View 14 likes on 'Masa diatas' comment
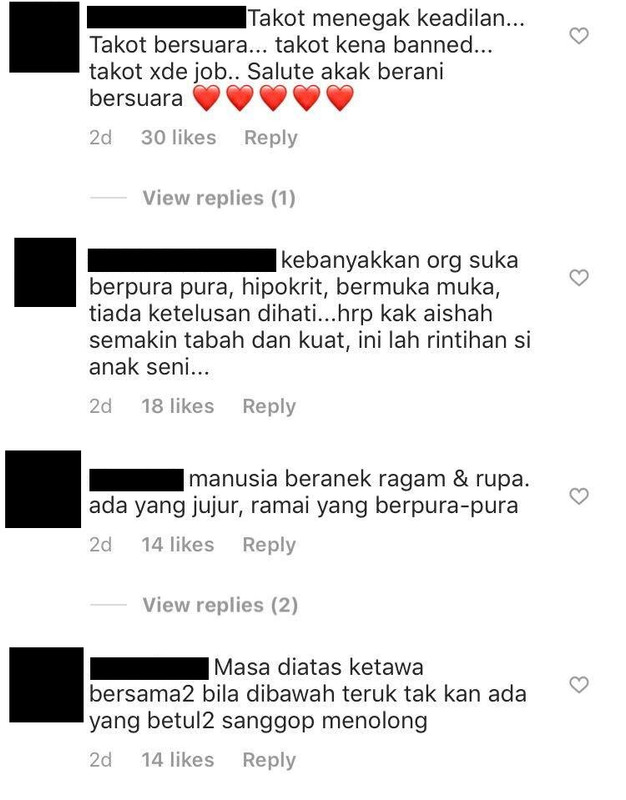This screenshot has height=800, width=626. tap(178, 760)
